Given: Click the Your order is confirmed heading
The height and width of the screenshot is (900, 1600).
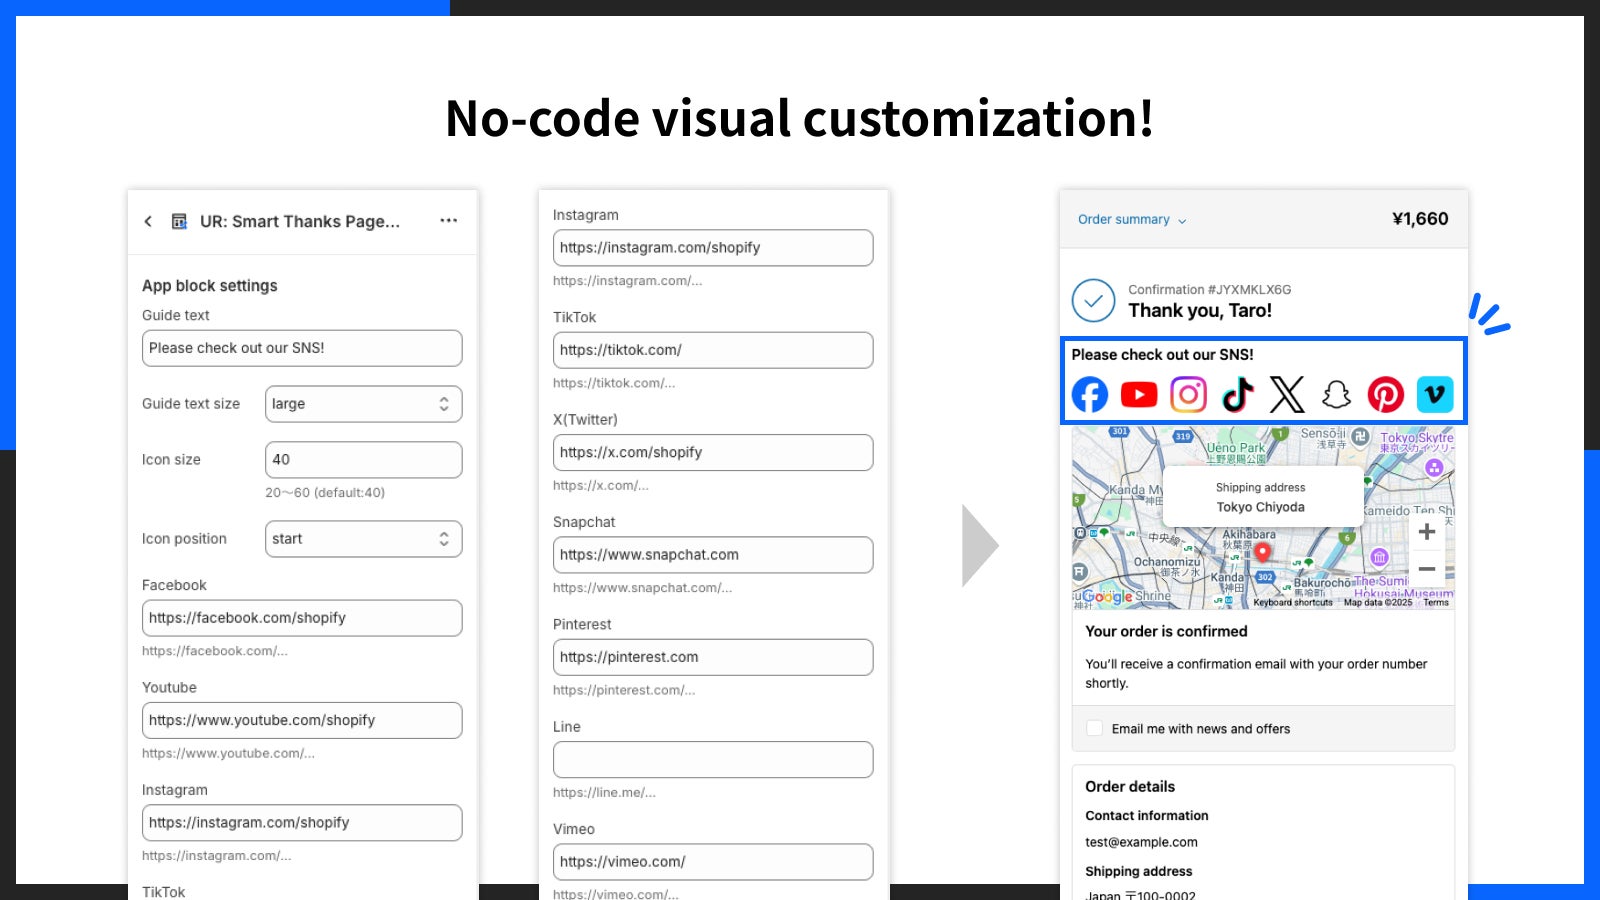Looking at the screenshot, I should 1167,632.
